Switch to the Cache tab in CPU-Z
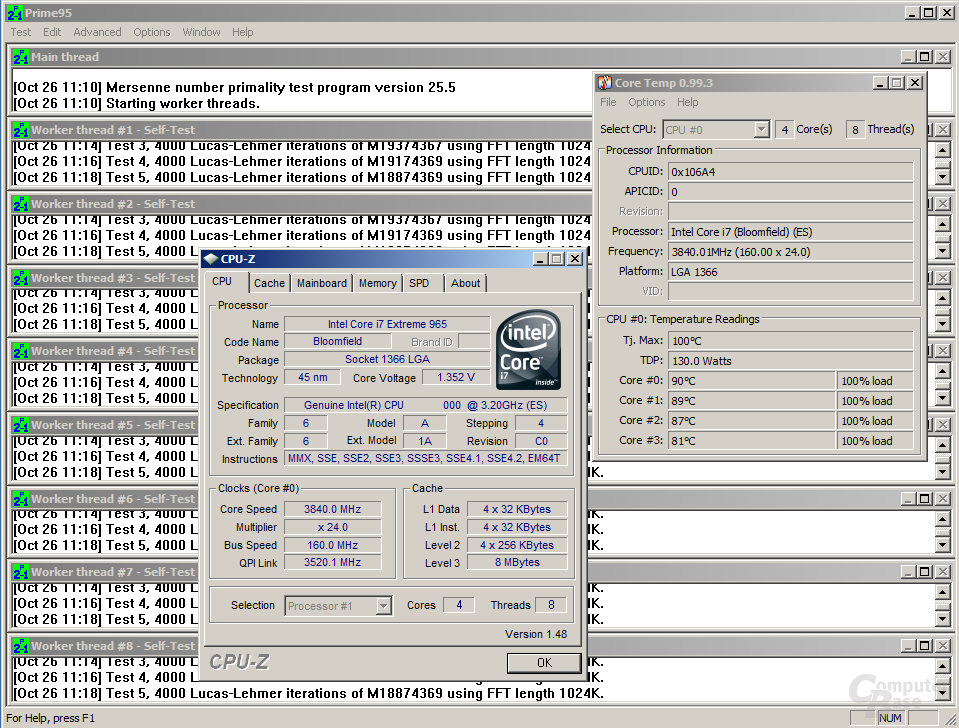The image size is (959, 728). (269, 283)
